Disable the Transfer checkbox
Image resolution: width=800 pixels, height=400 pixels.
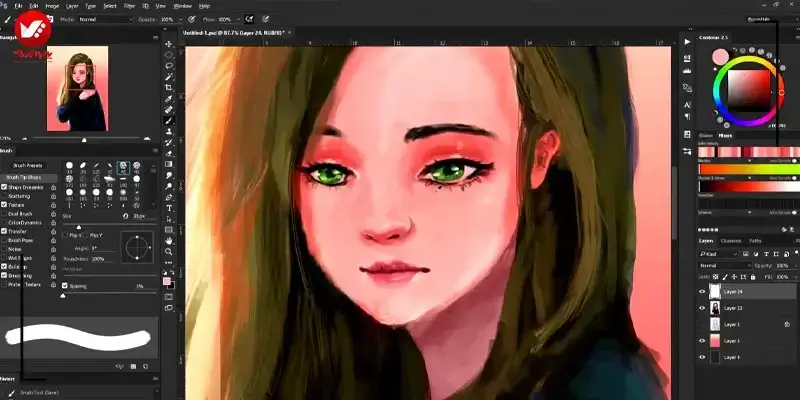pos(4,232)
